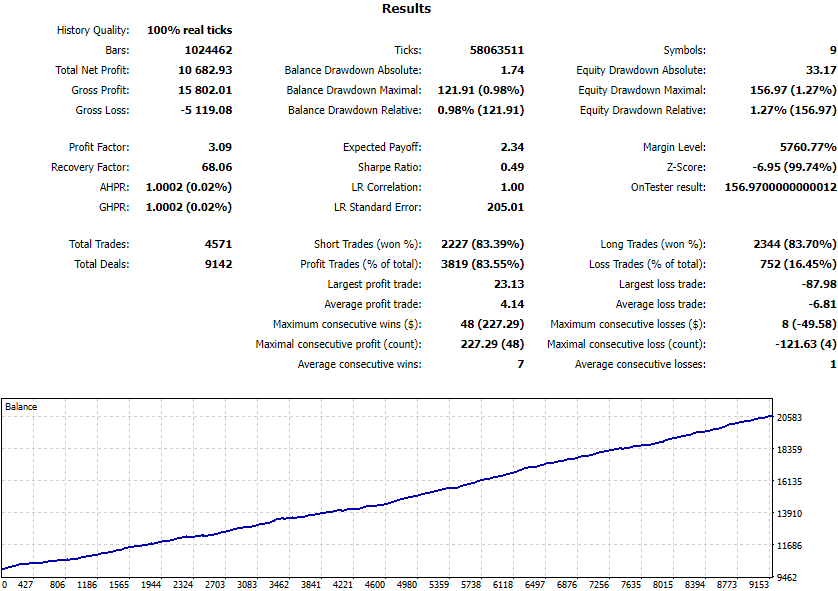Select Sharpe Ratio value 0.49
This screenshot has height=591, width=838.
pos(513,167)
